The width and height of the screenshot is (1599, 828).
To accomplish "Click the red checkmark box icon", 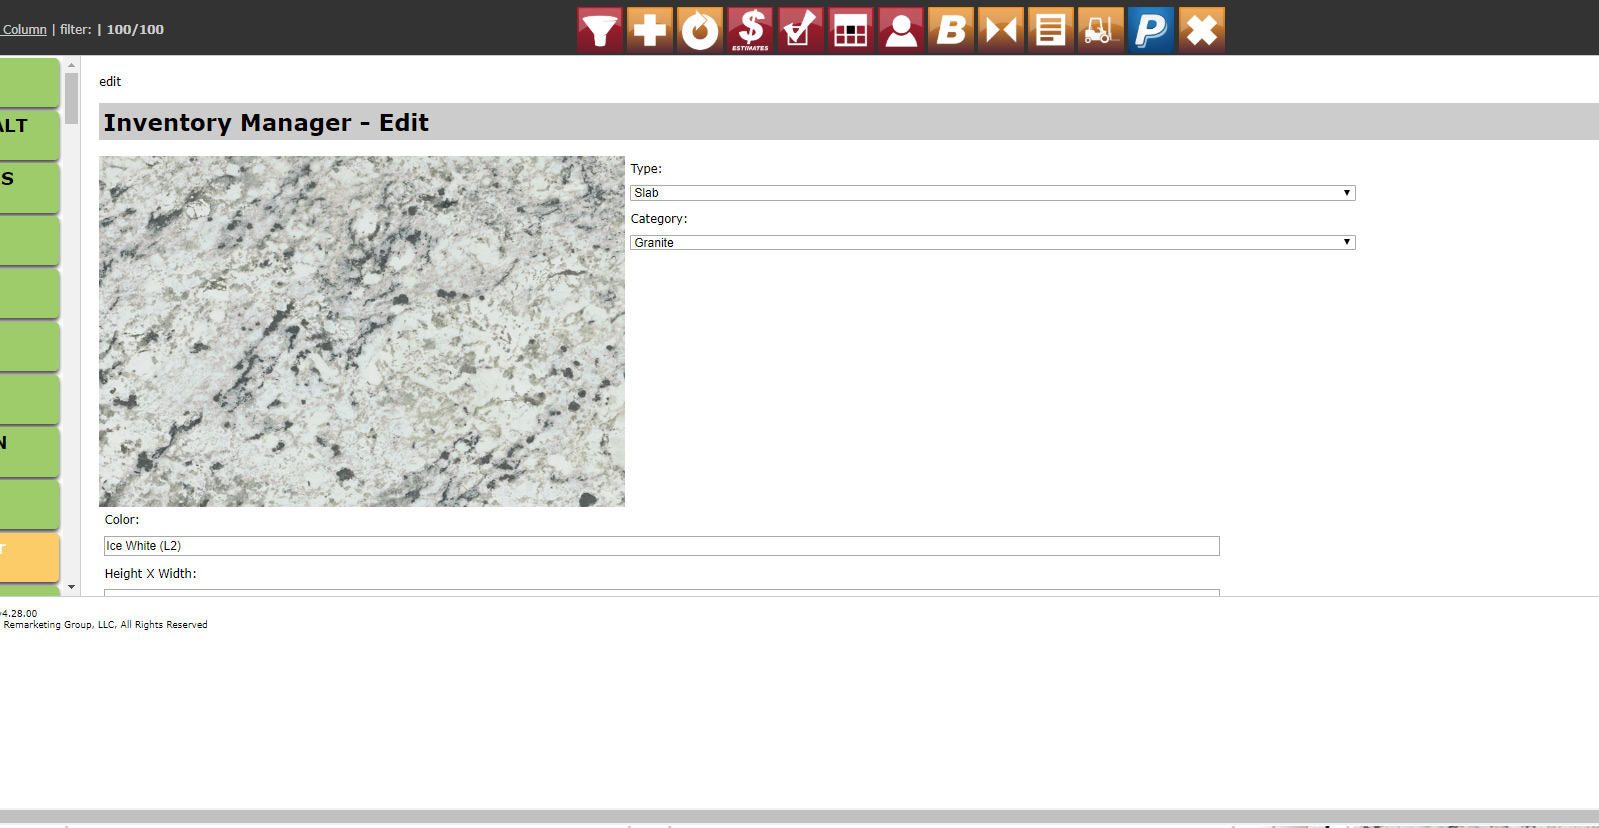I will 800,30.
